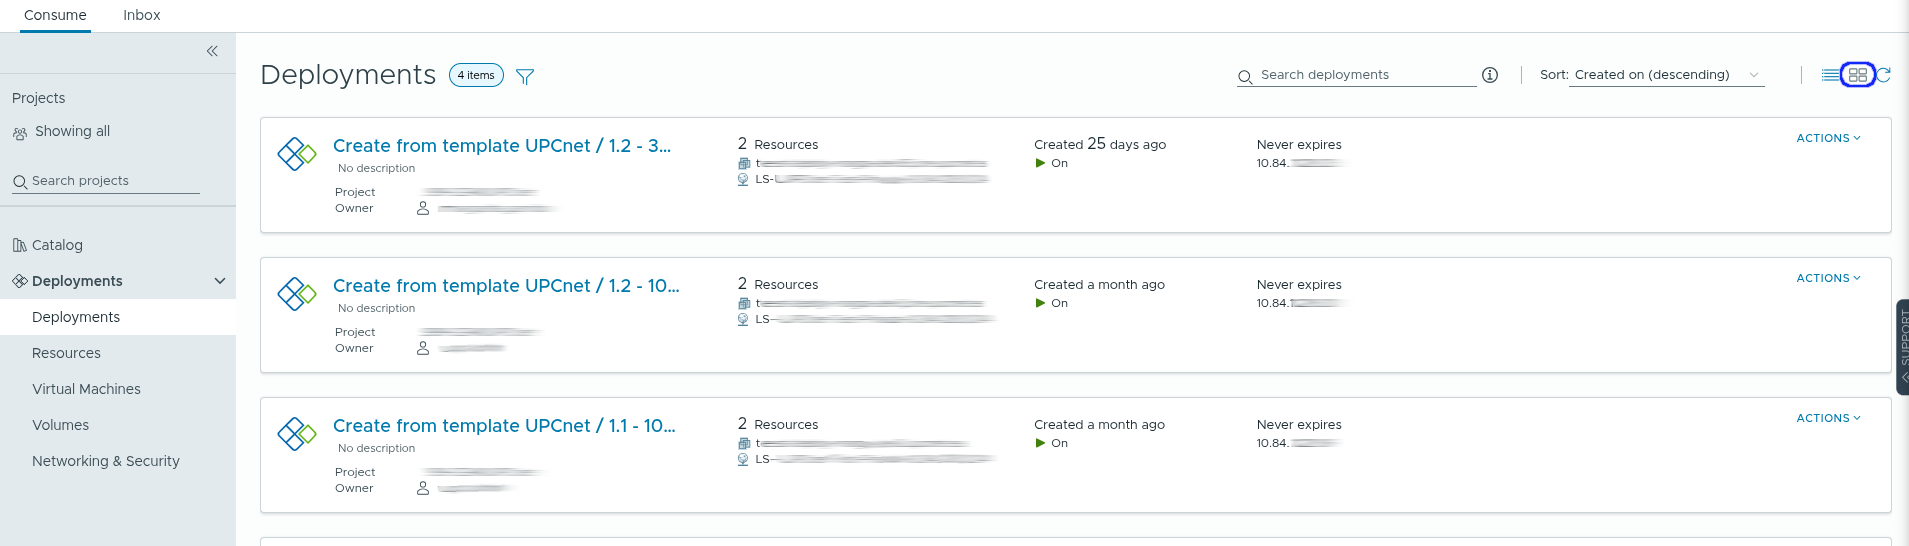Open ACTIONS menu for third deployment
The height and width of the screenshot is (546, 1909).
click(1828, 418)
